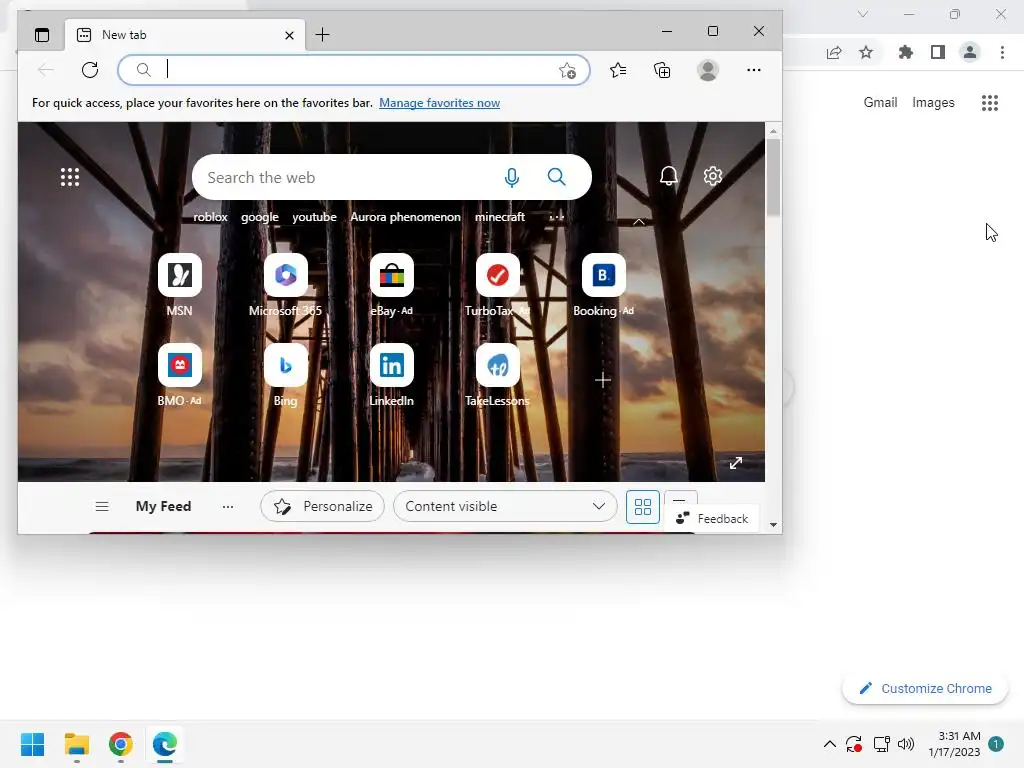Screen dimensions: 1024x768
Task: Toggle Chrome side panel
Action: [938, 52]
